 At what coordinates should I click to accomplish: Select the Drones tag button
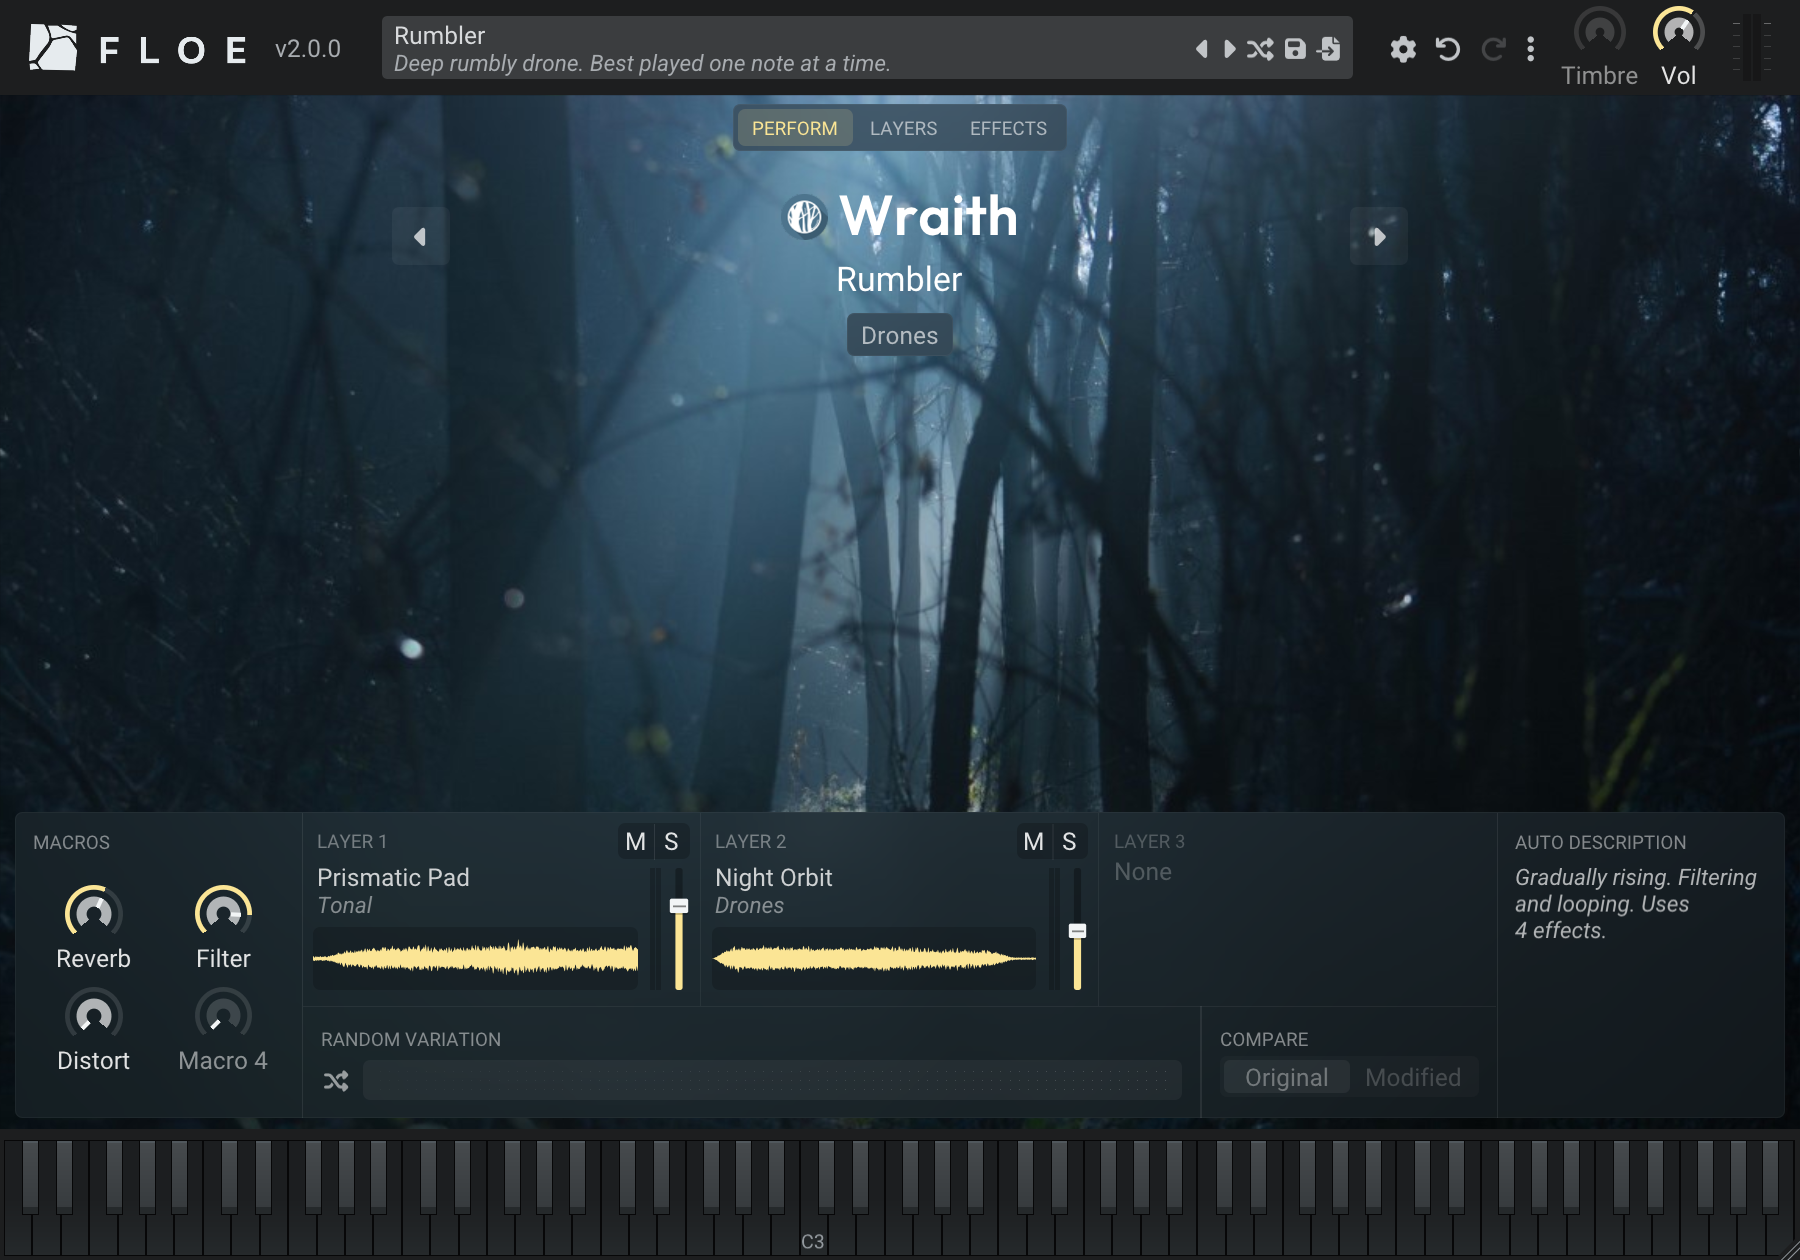point(899,335)
